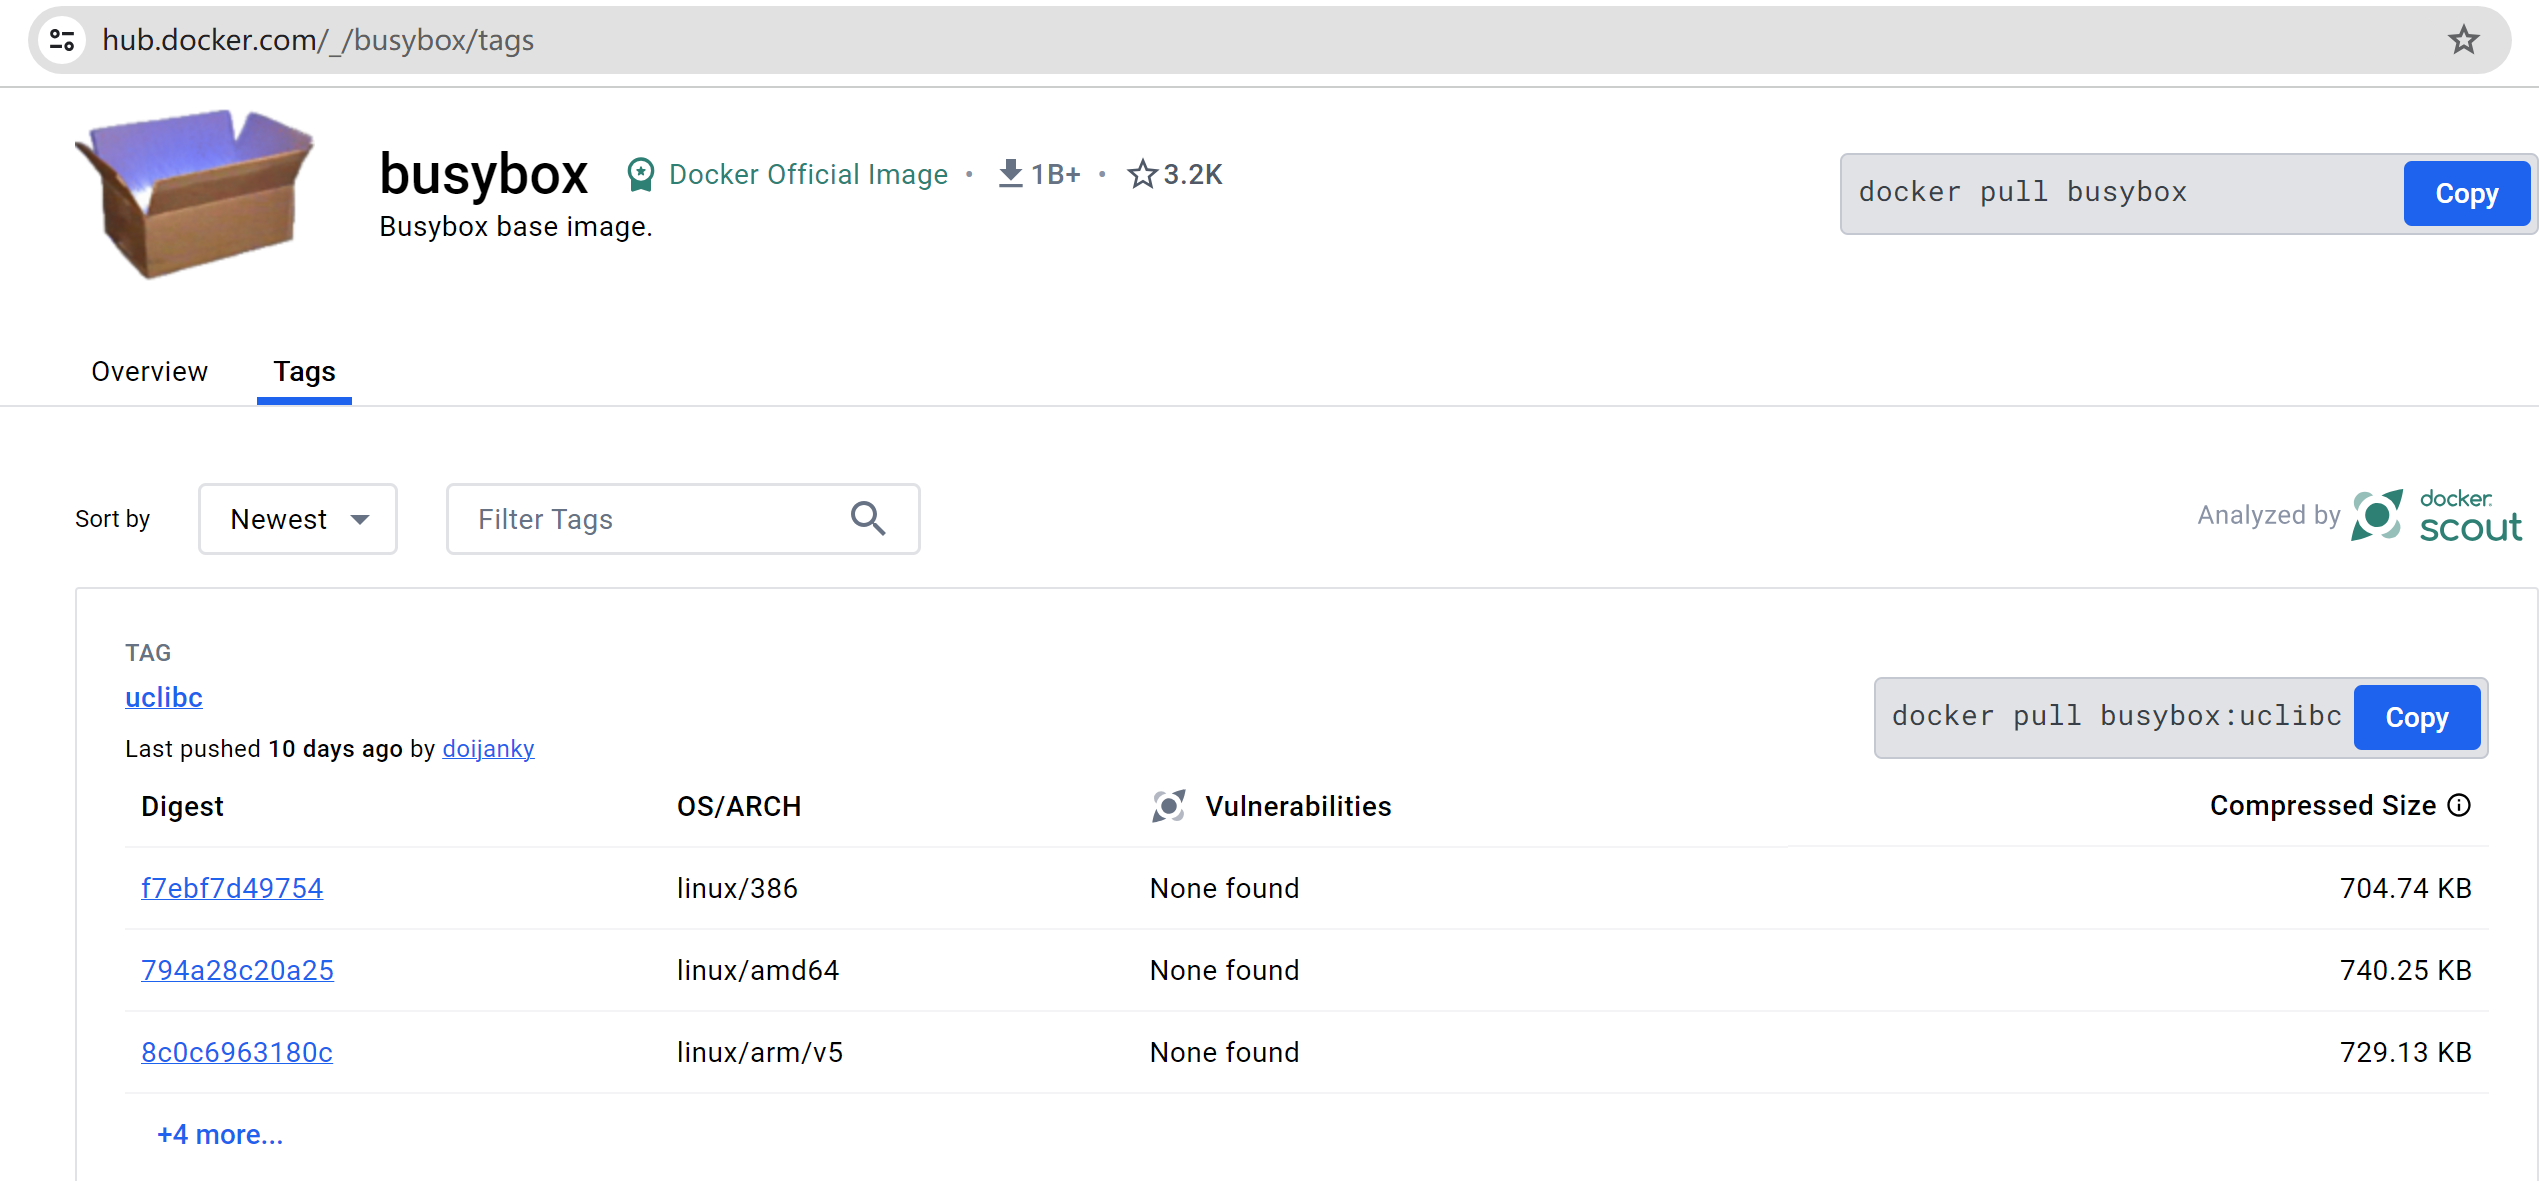Click the Compressed Size info icon
The height and width of the screenshot is (1181, 2539).
pos(2459,806)
